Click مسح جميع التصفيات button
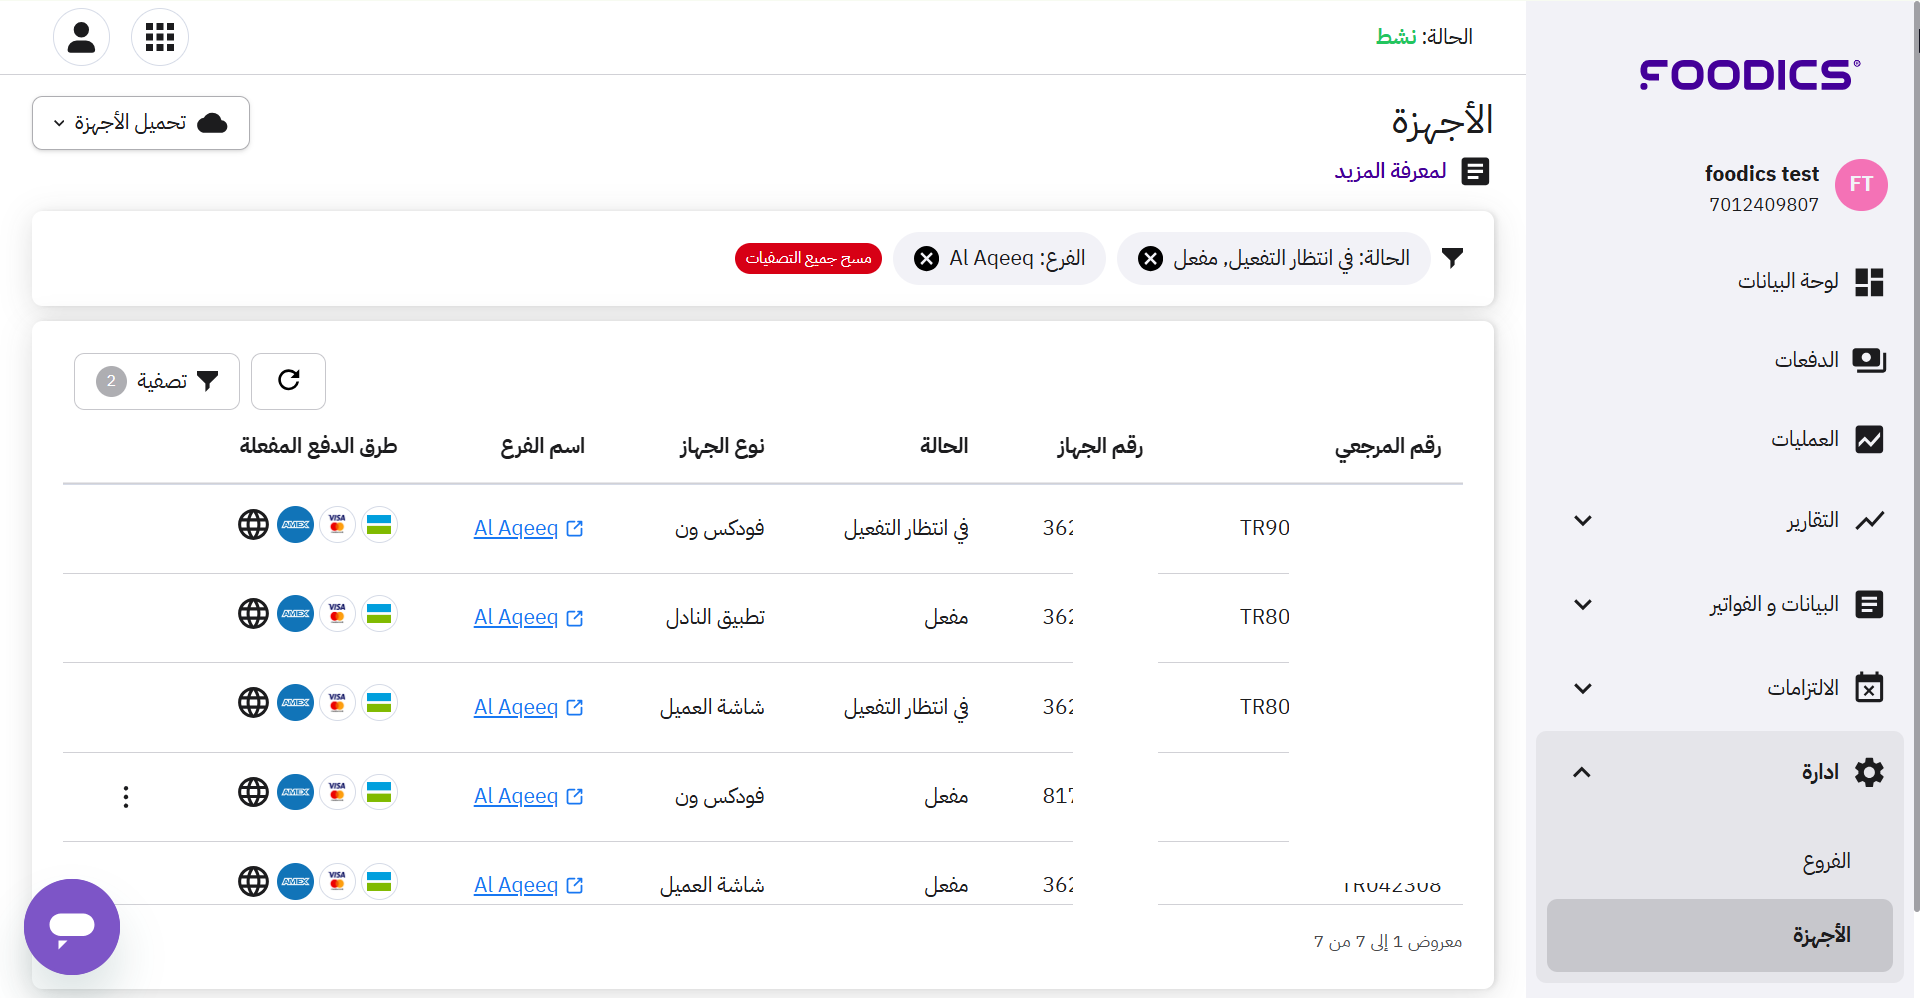This screenshot has width=1920, height=998. pyautogui.click(x=808, y=258)
